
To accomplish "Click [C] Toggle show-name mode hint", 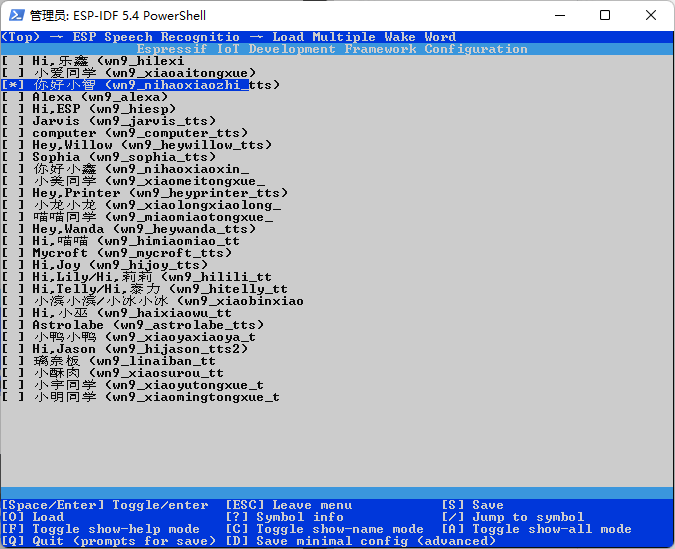I will coord(325,529).
